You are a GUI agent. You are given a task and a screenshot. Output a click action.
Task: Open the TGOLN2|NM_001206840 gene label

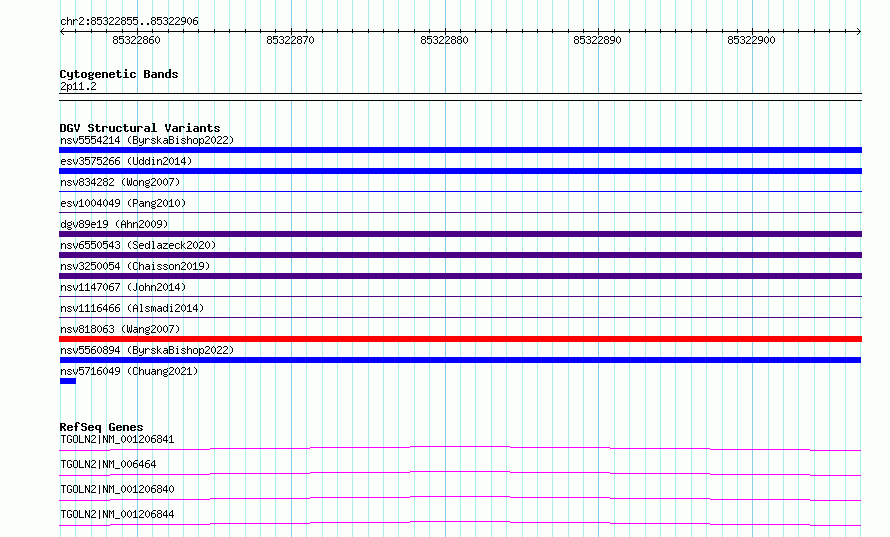(x=117, y=489)
